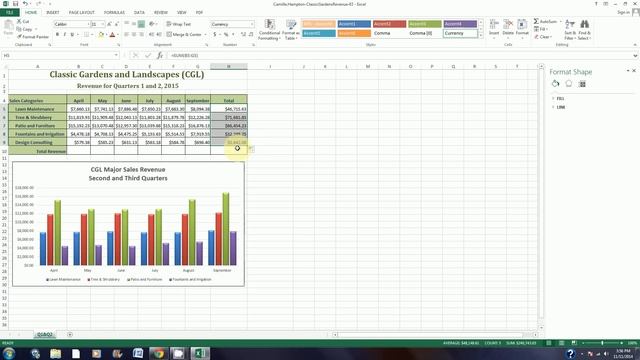Open the Name Box dropdown arrow
The height and width of the screenshot is (360, 640).
[116, 55]
